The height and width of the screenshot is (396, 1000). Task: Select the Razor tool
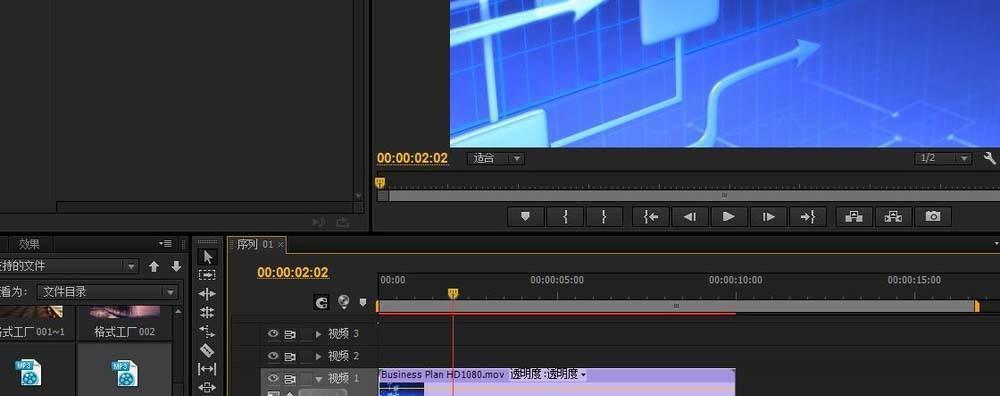click(x=207, y=350)
